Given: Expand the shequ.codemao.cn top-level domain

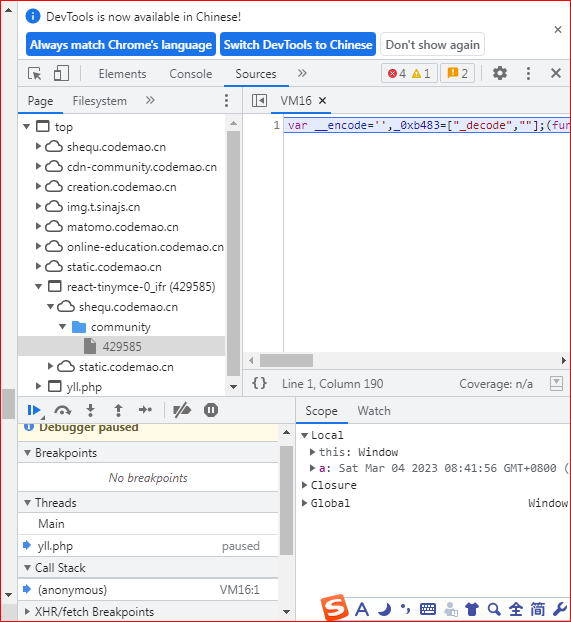Looking at the screenshot, I should [x=38, y=146].
